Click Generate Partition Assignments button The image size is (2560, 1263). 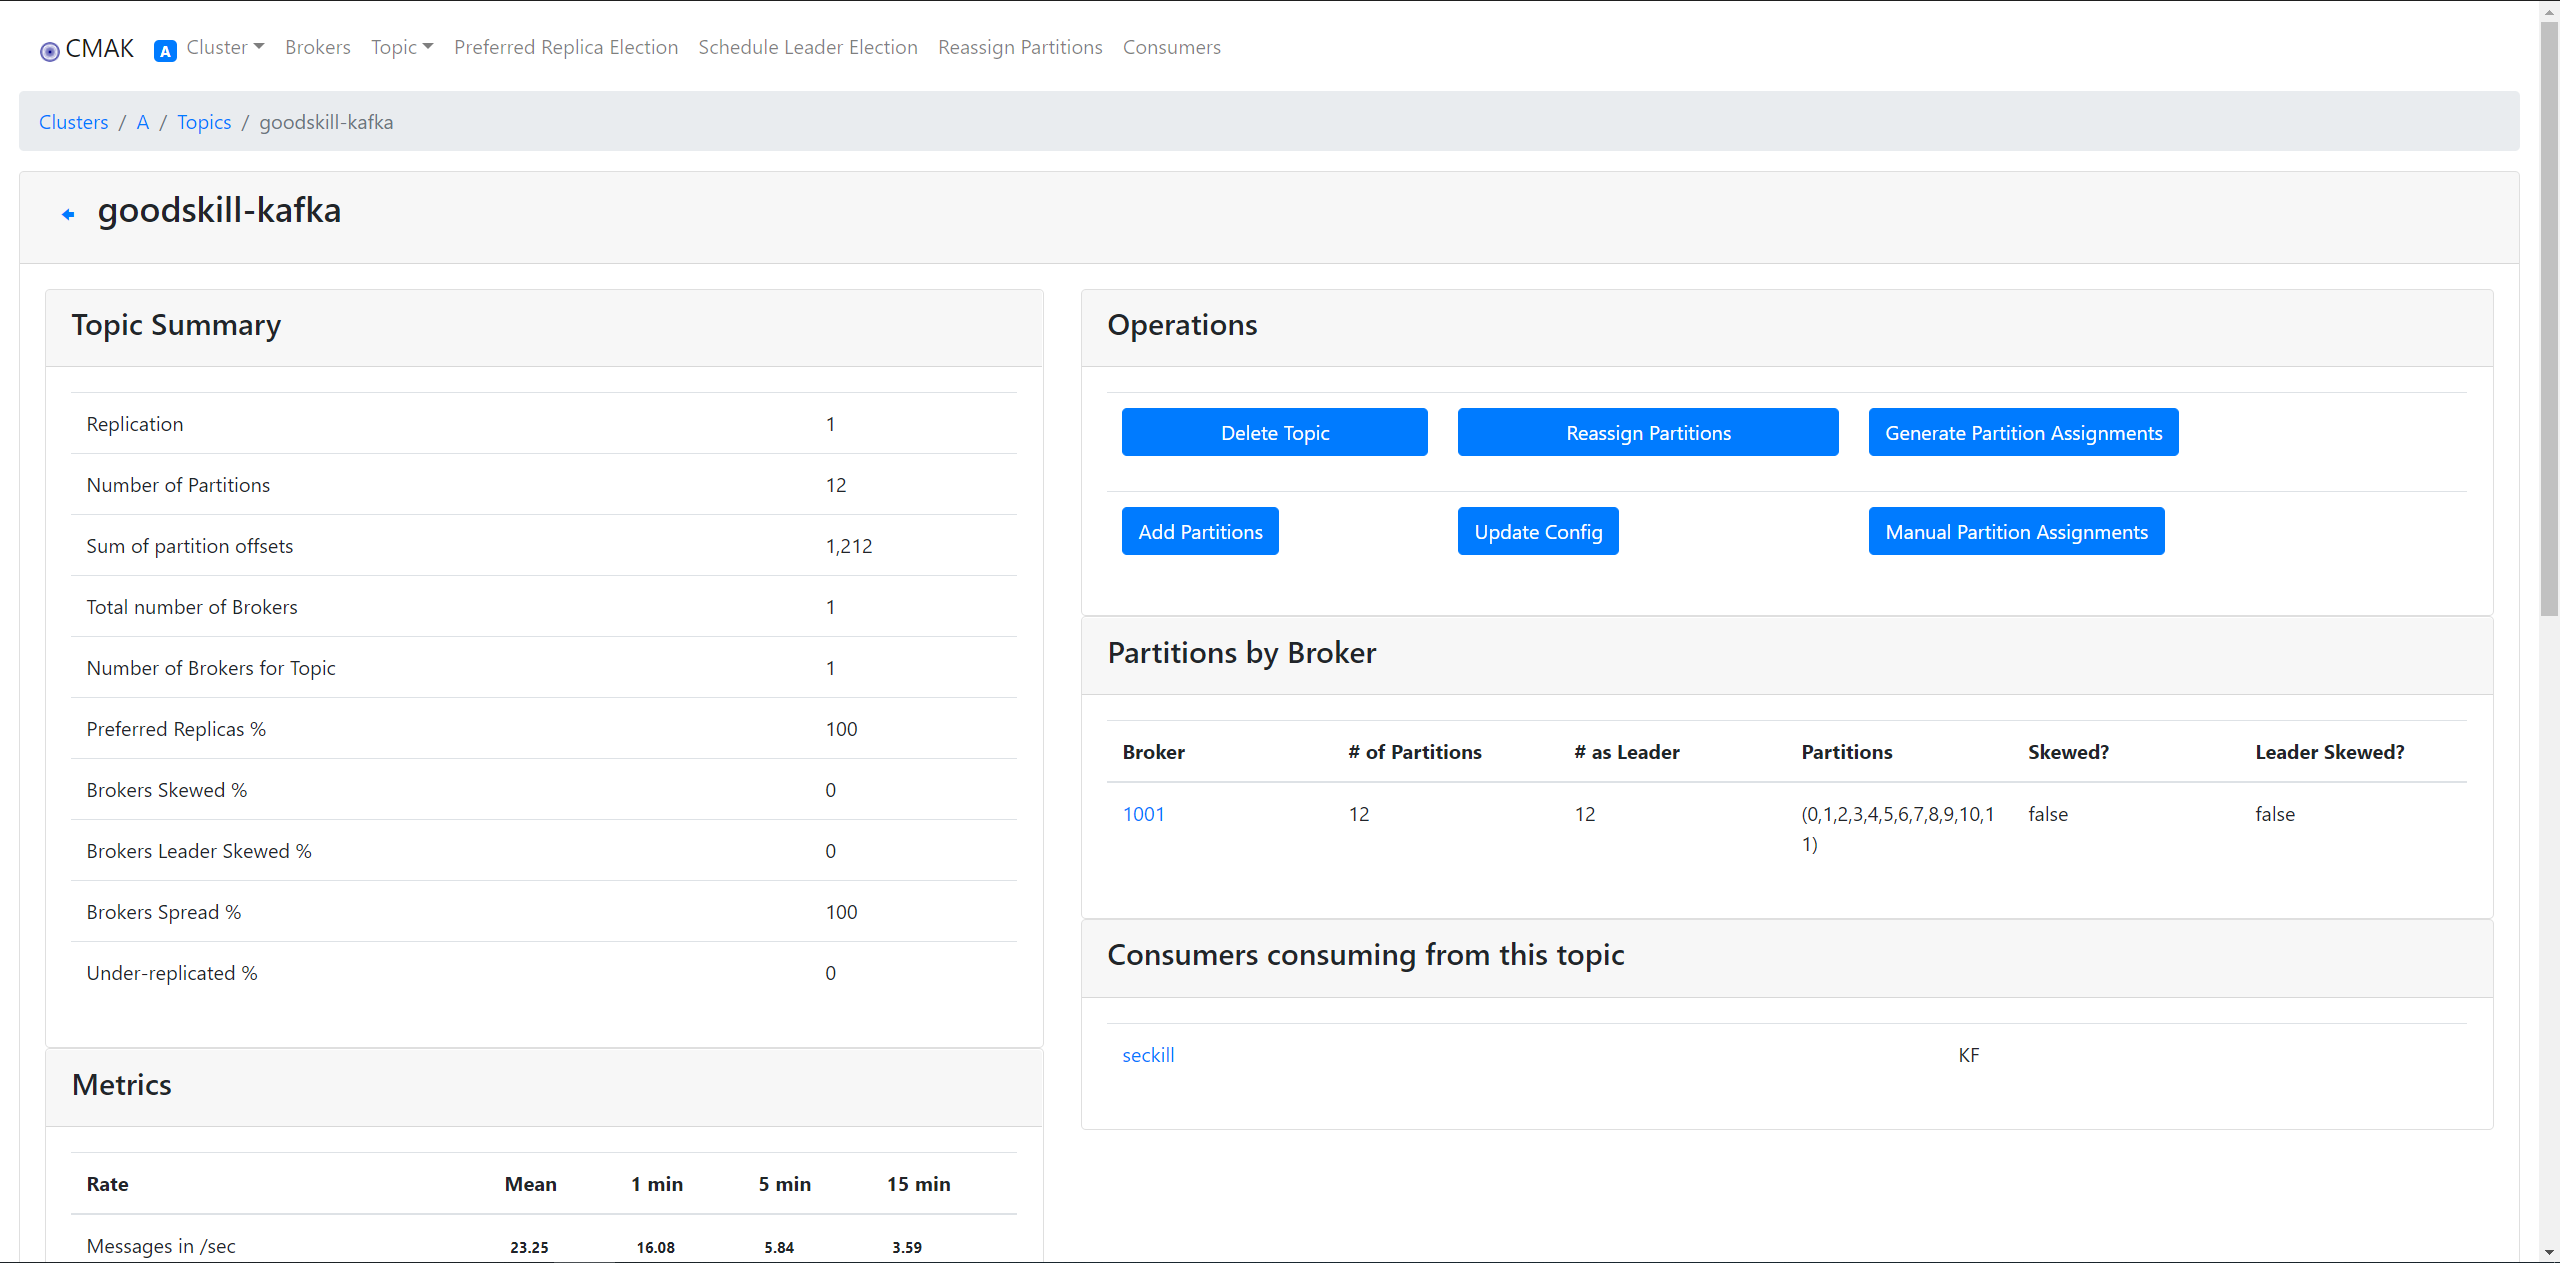click(x=2023, y=433)
